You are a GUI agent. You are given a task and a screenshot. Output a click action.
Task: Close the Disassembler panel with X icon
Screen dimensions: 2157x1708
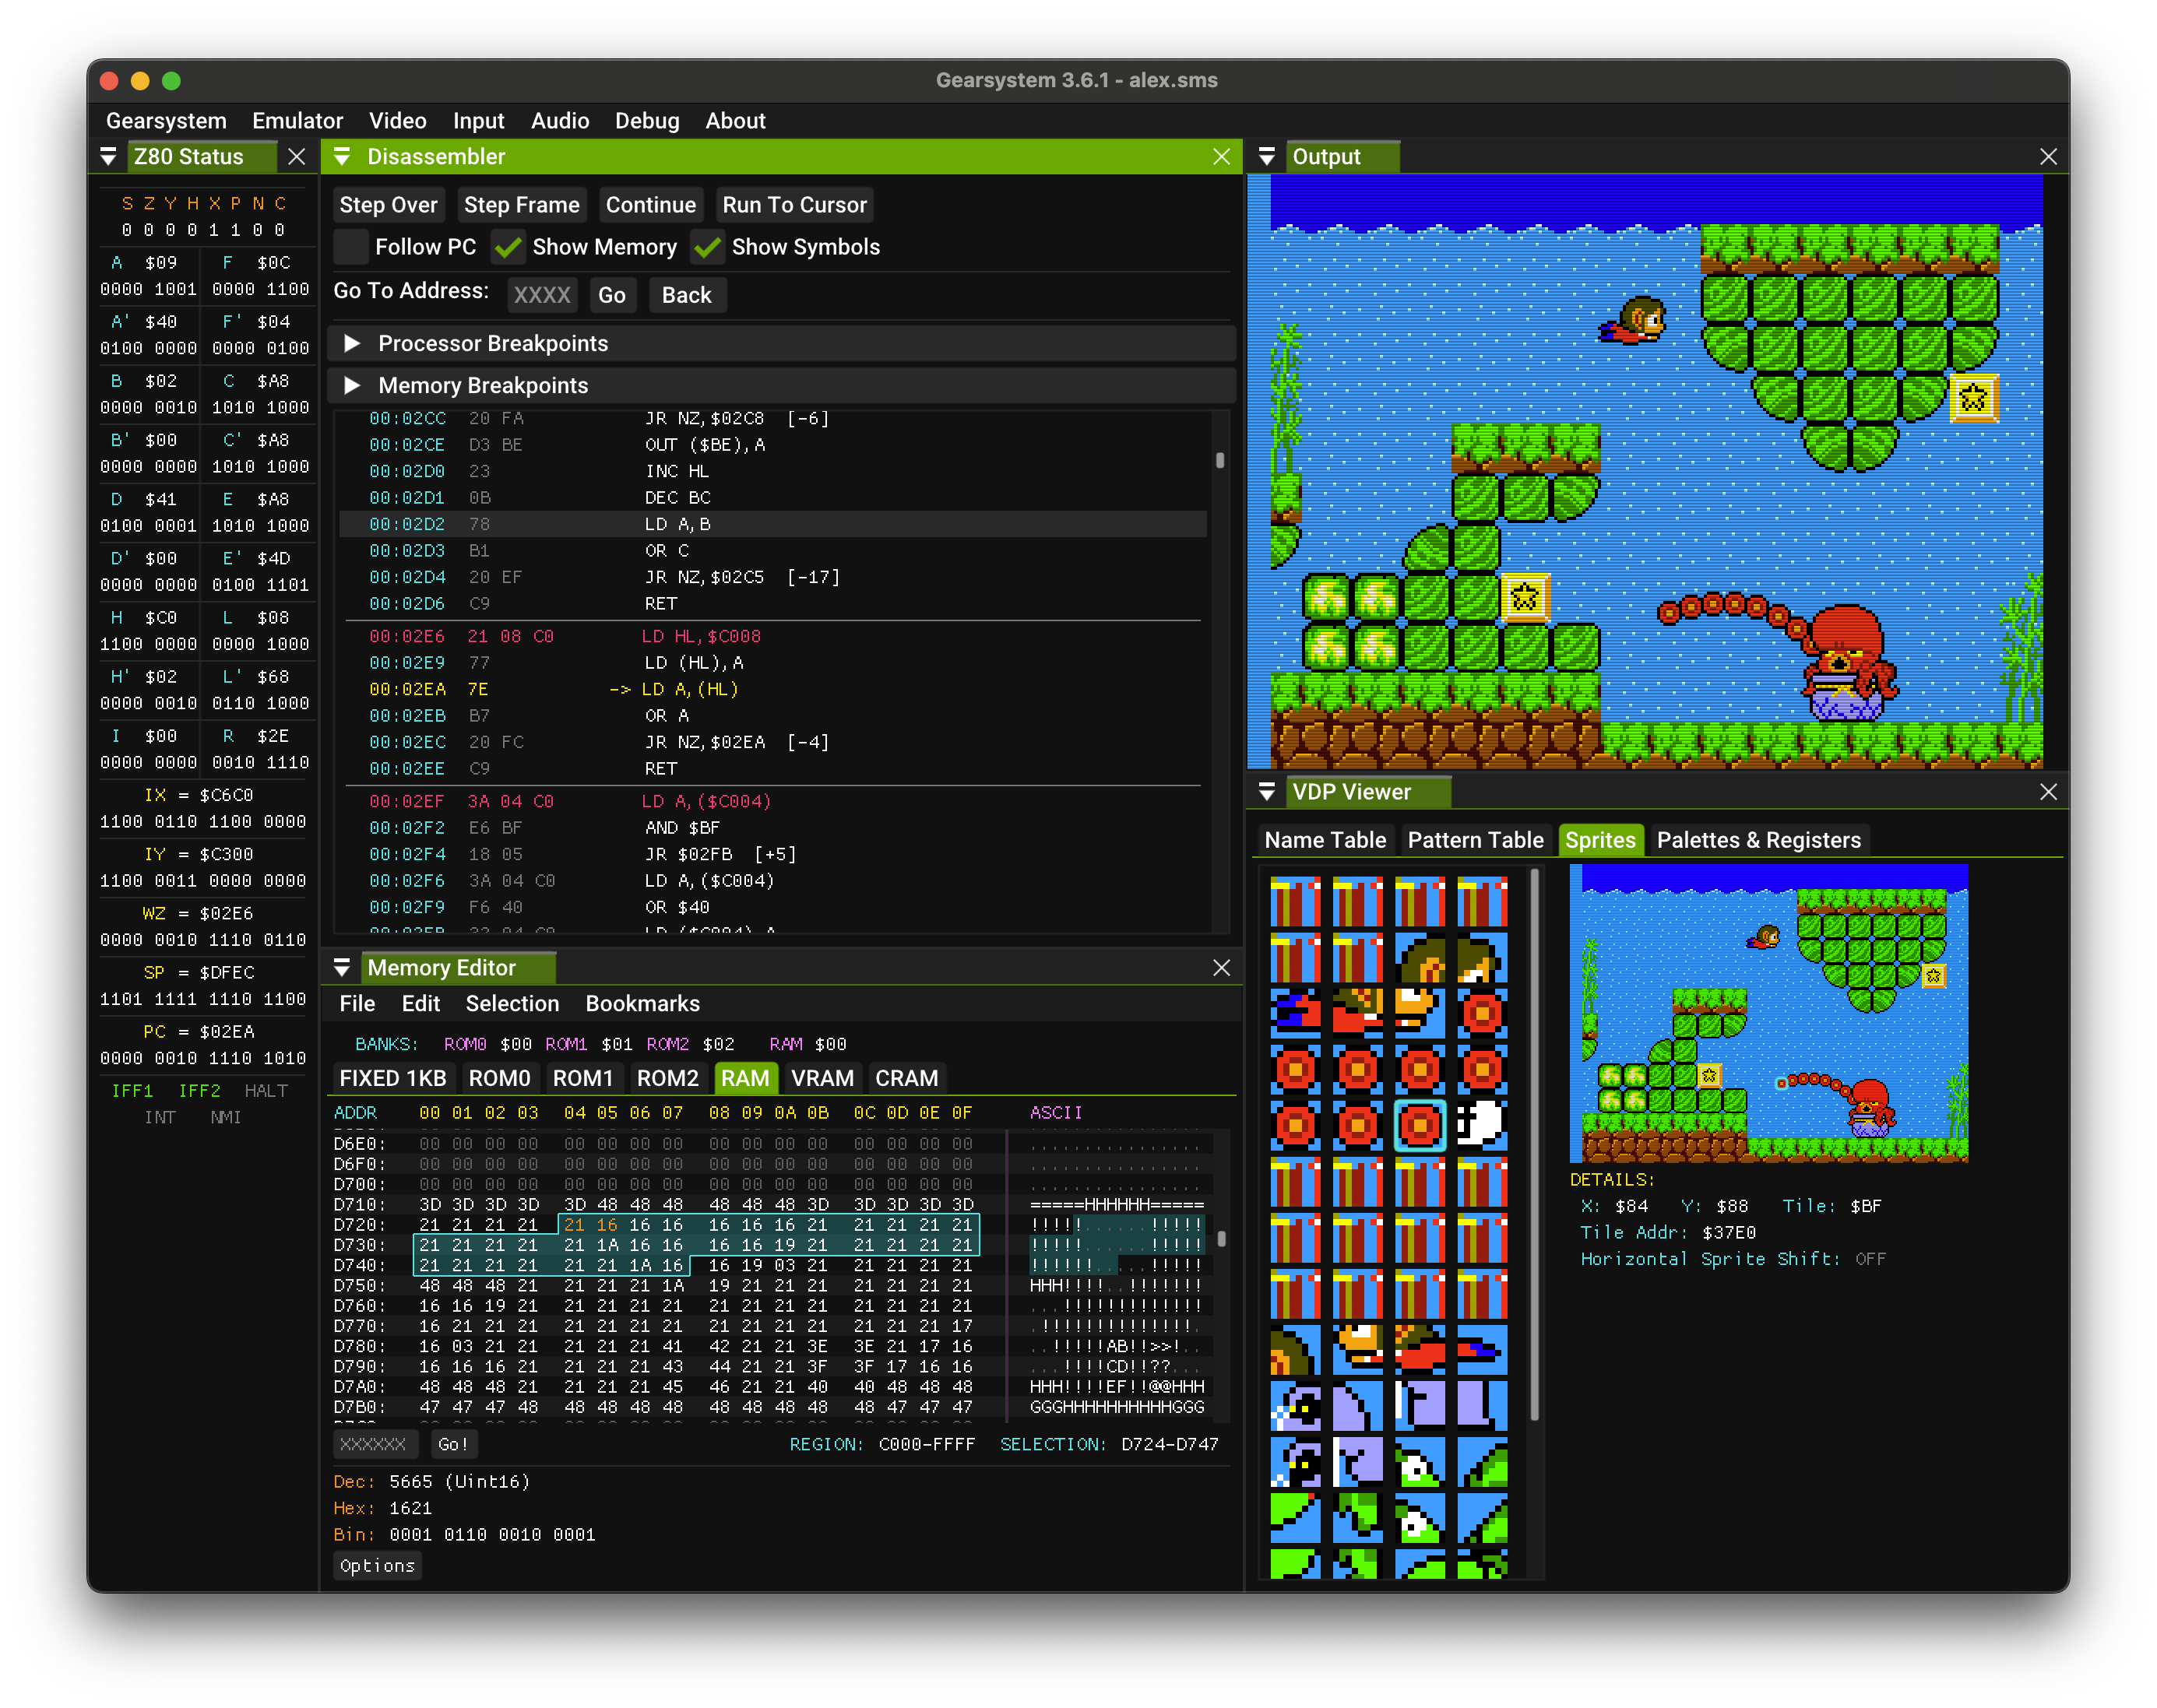pyautogui.click(x=1221, y=157)
